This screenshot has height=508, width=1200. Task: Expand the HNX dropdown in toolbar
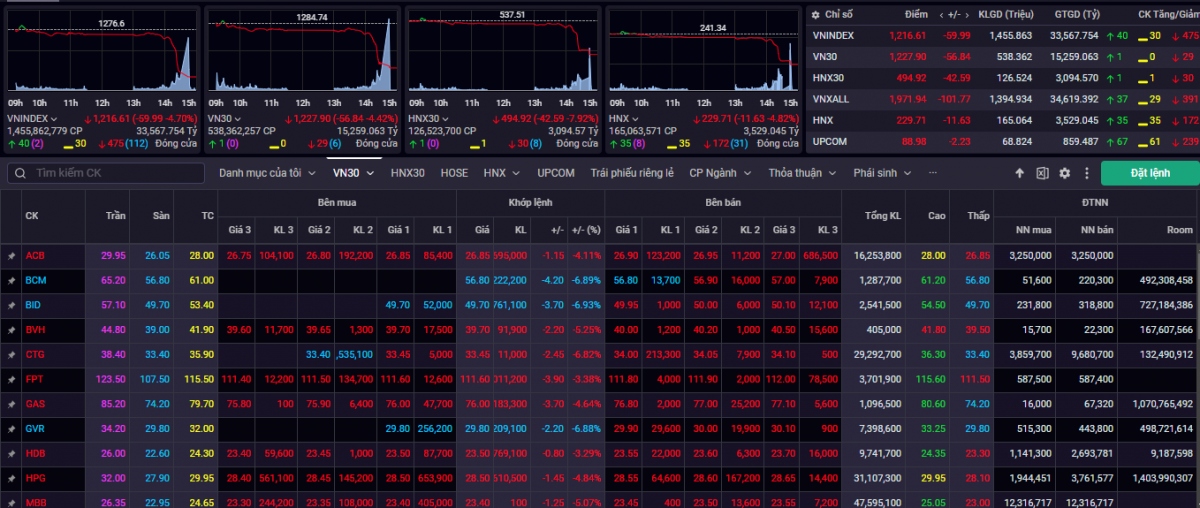503,173
